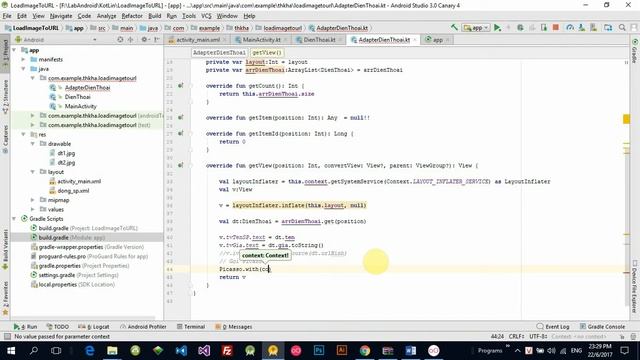Open the Structure side panel
The width and height of the screenshot is (640, 360).
(x=5, y=96)
